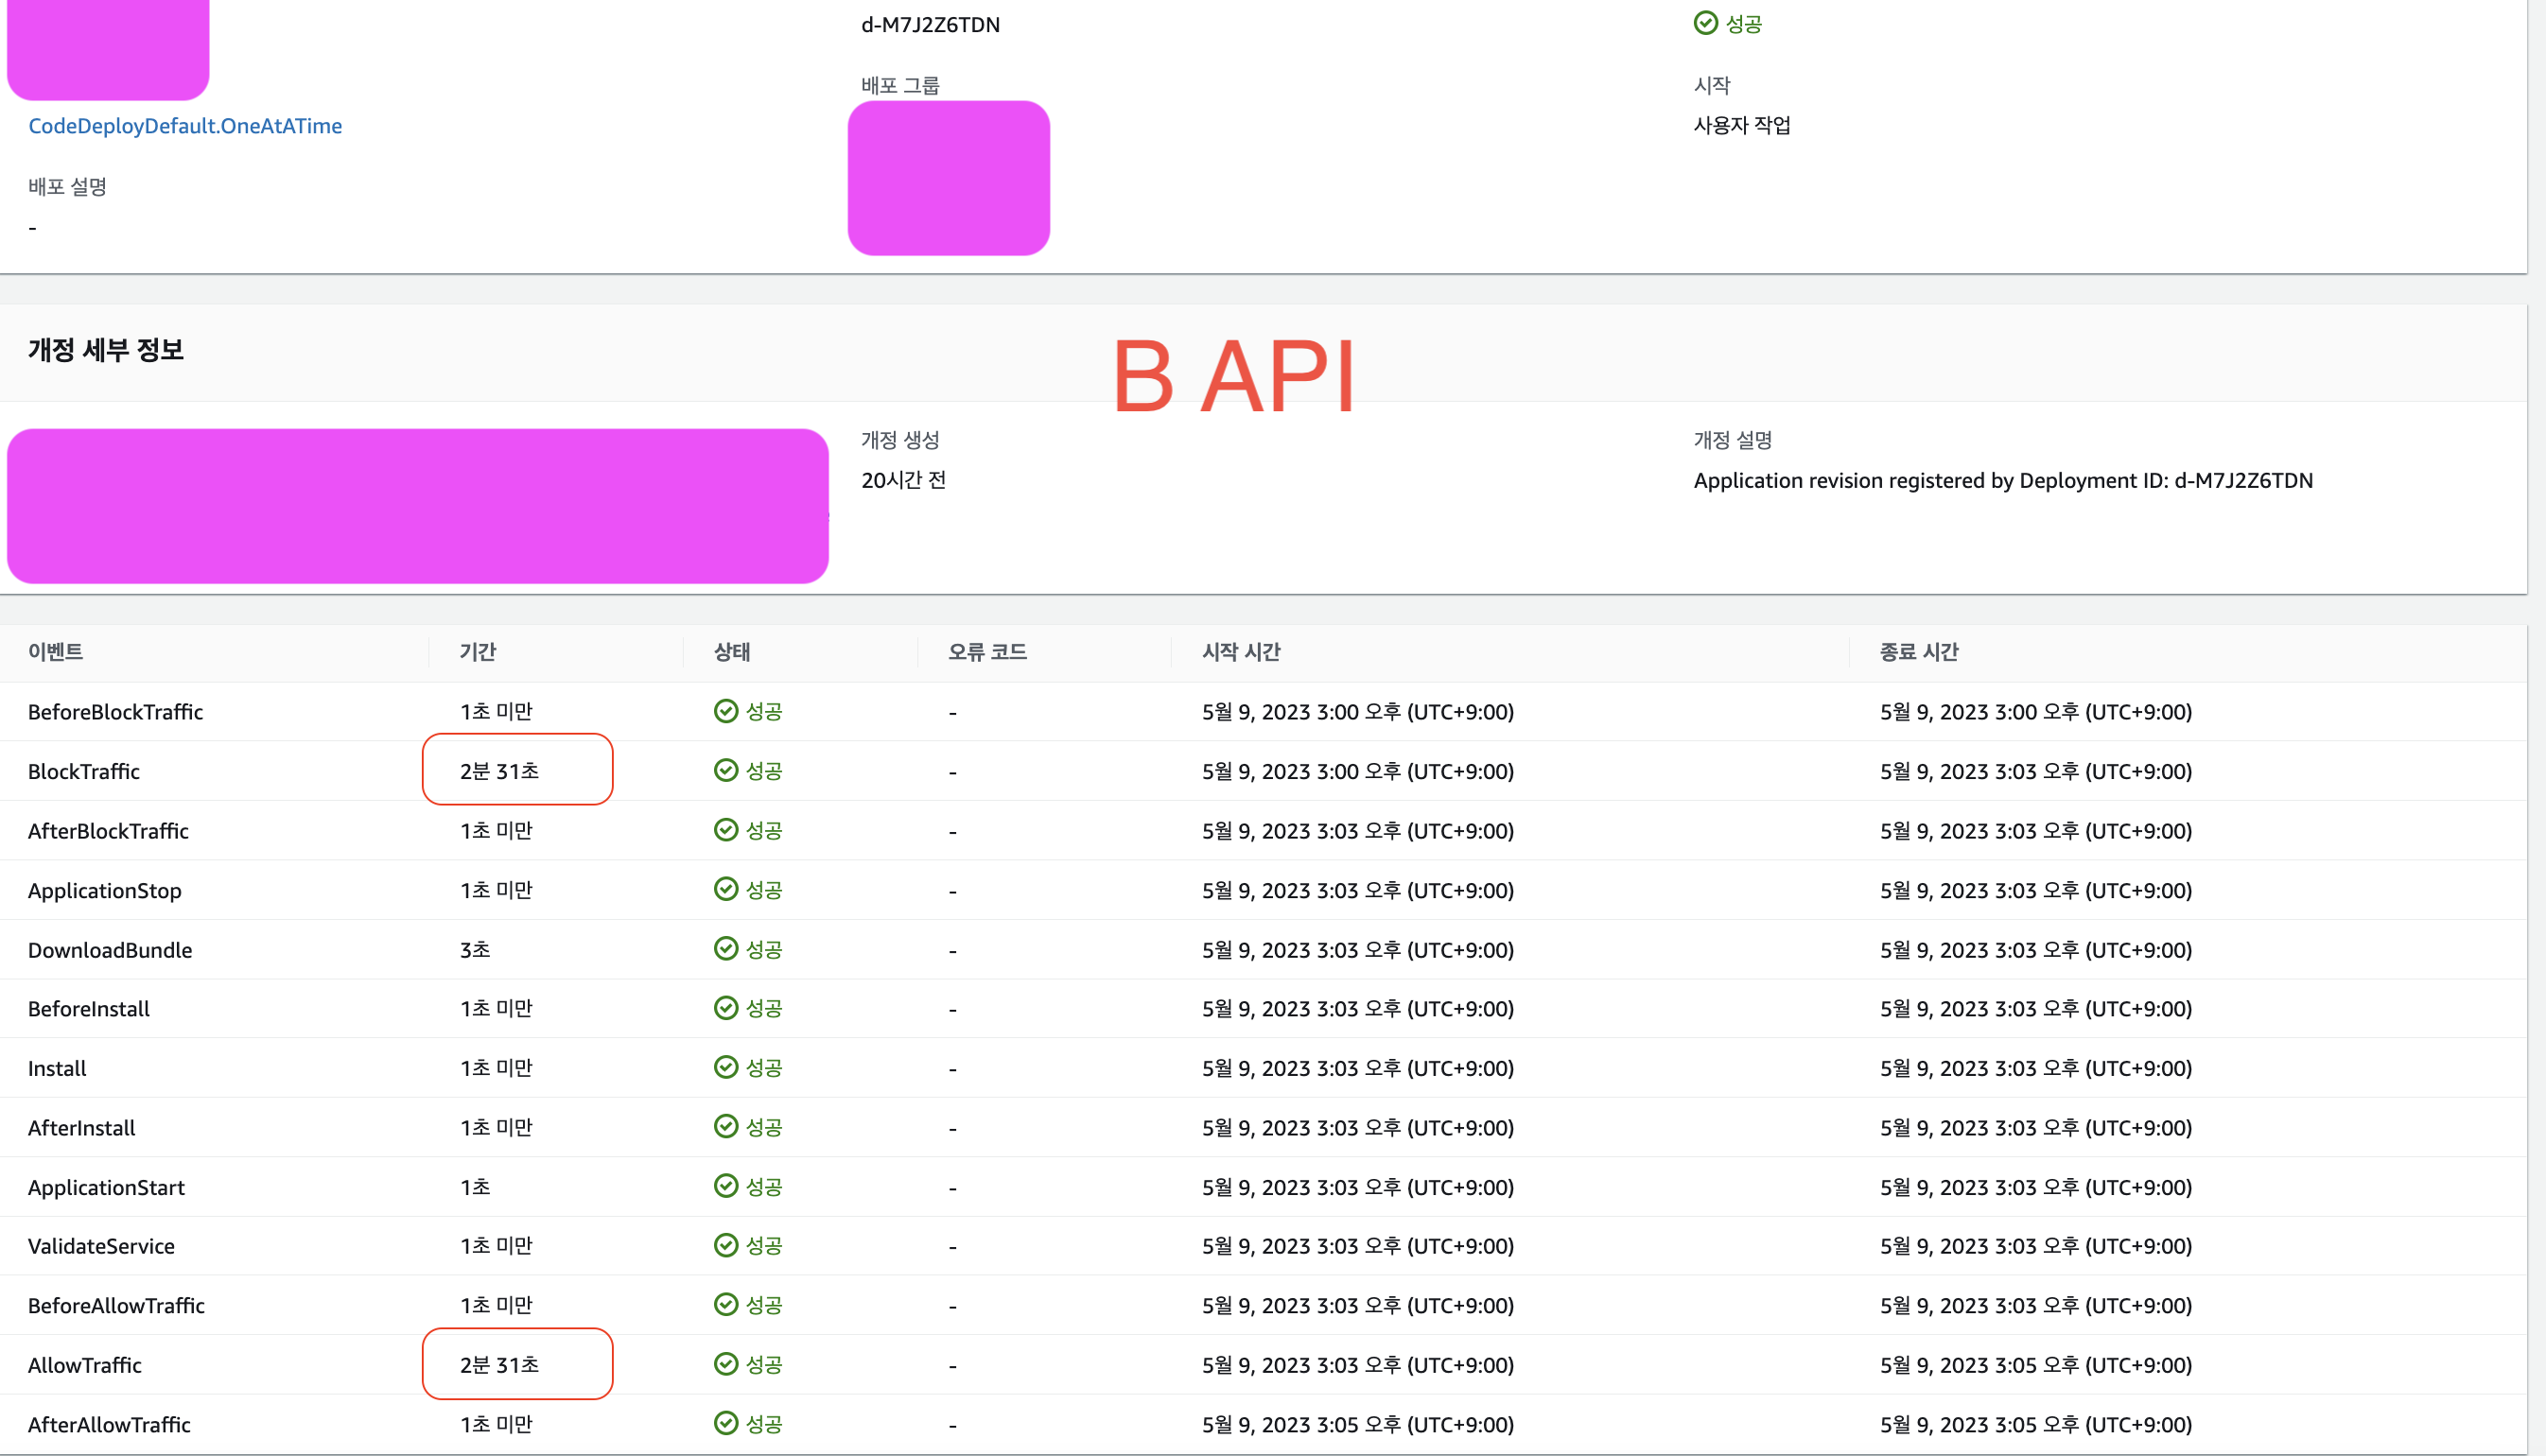Click the success icon for ApplicationStart row
Viewport: 2546px width, 1456px height.
point(726,1186)
